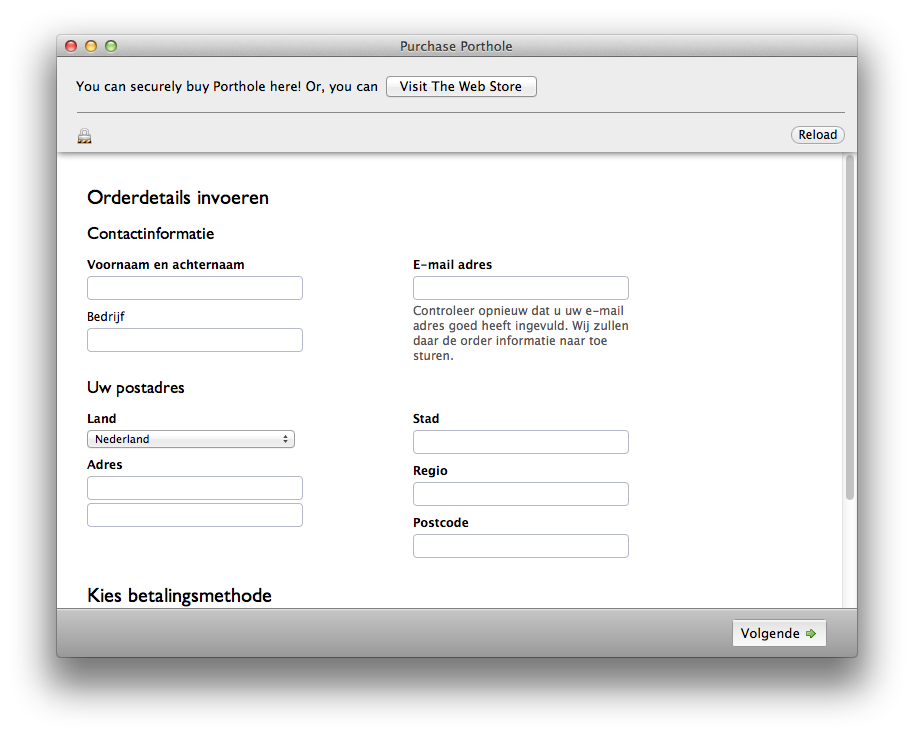Click the Bedrijf label
The width and height of the screenshot is (914, 736).
point(106,316)
